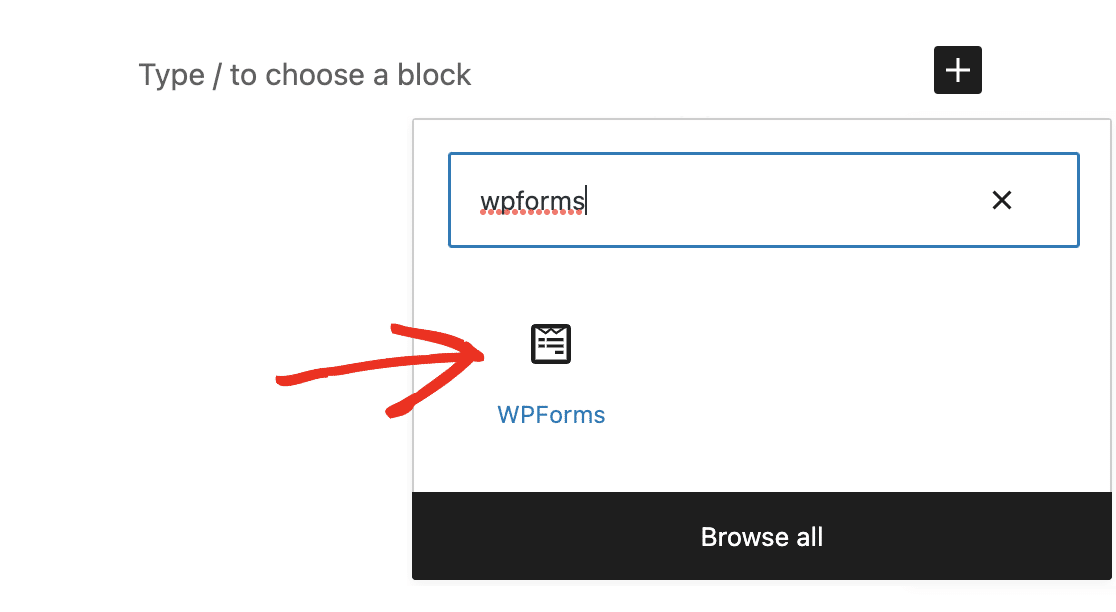The height and width of the screenshot is (612, 1116).
Task: Click the typed 'wpforms' search text
Action: pyautogui.click(x=531, y=201)
